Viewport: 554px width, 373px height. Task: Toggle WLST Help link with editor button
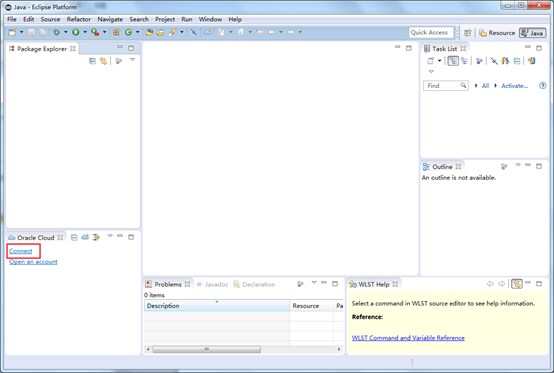(x=516, y=284)
